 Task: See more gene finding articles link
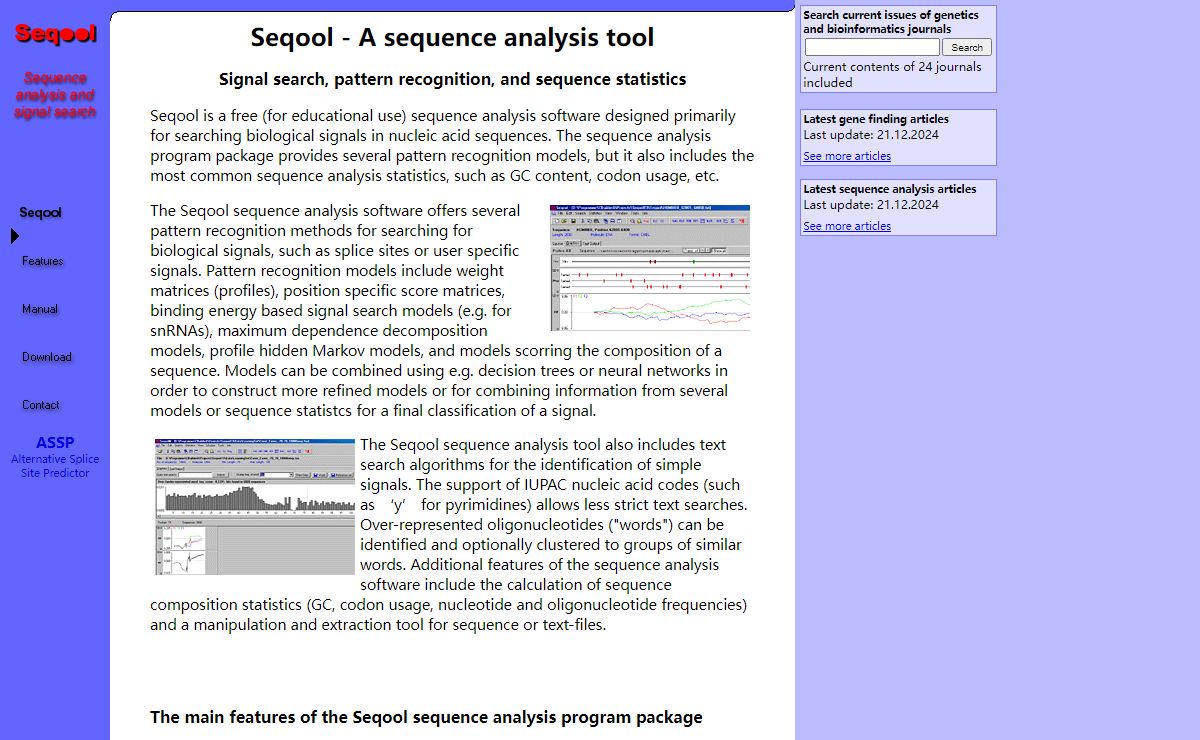click(847, 156)
